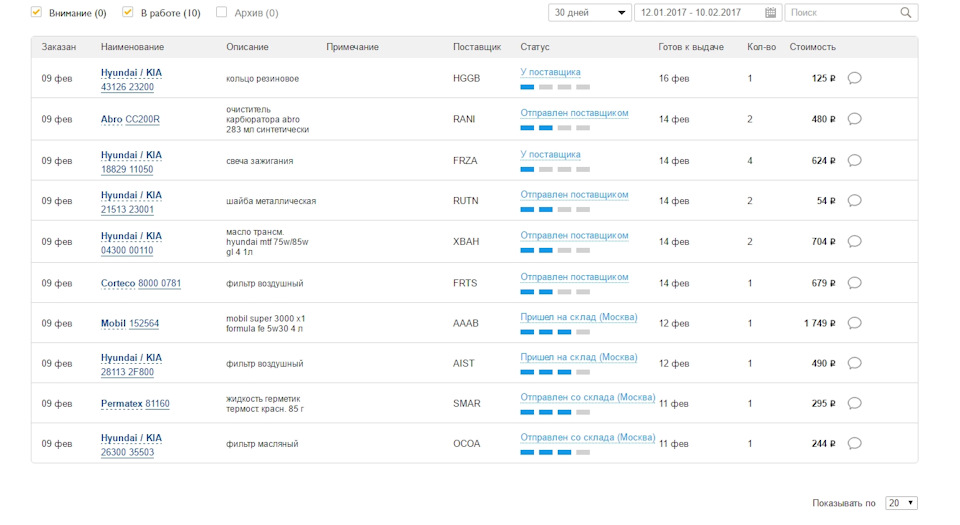Open the 30 дней period dropdown
This screenshot has width=960, height=525.
(x=590, y=12)
